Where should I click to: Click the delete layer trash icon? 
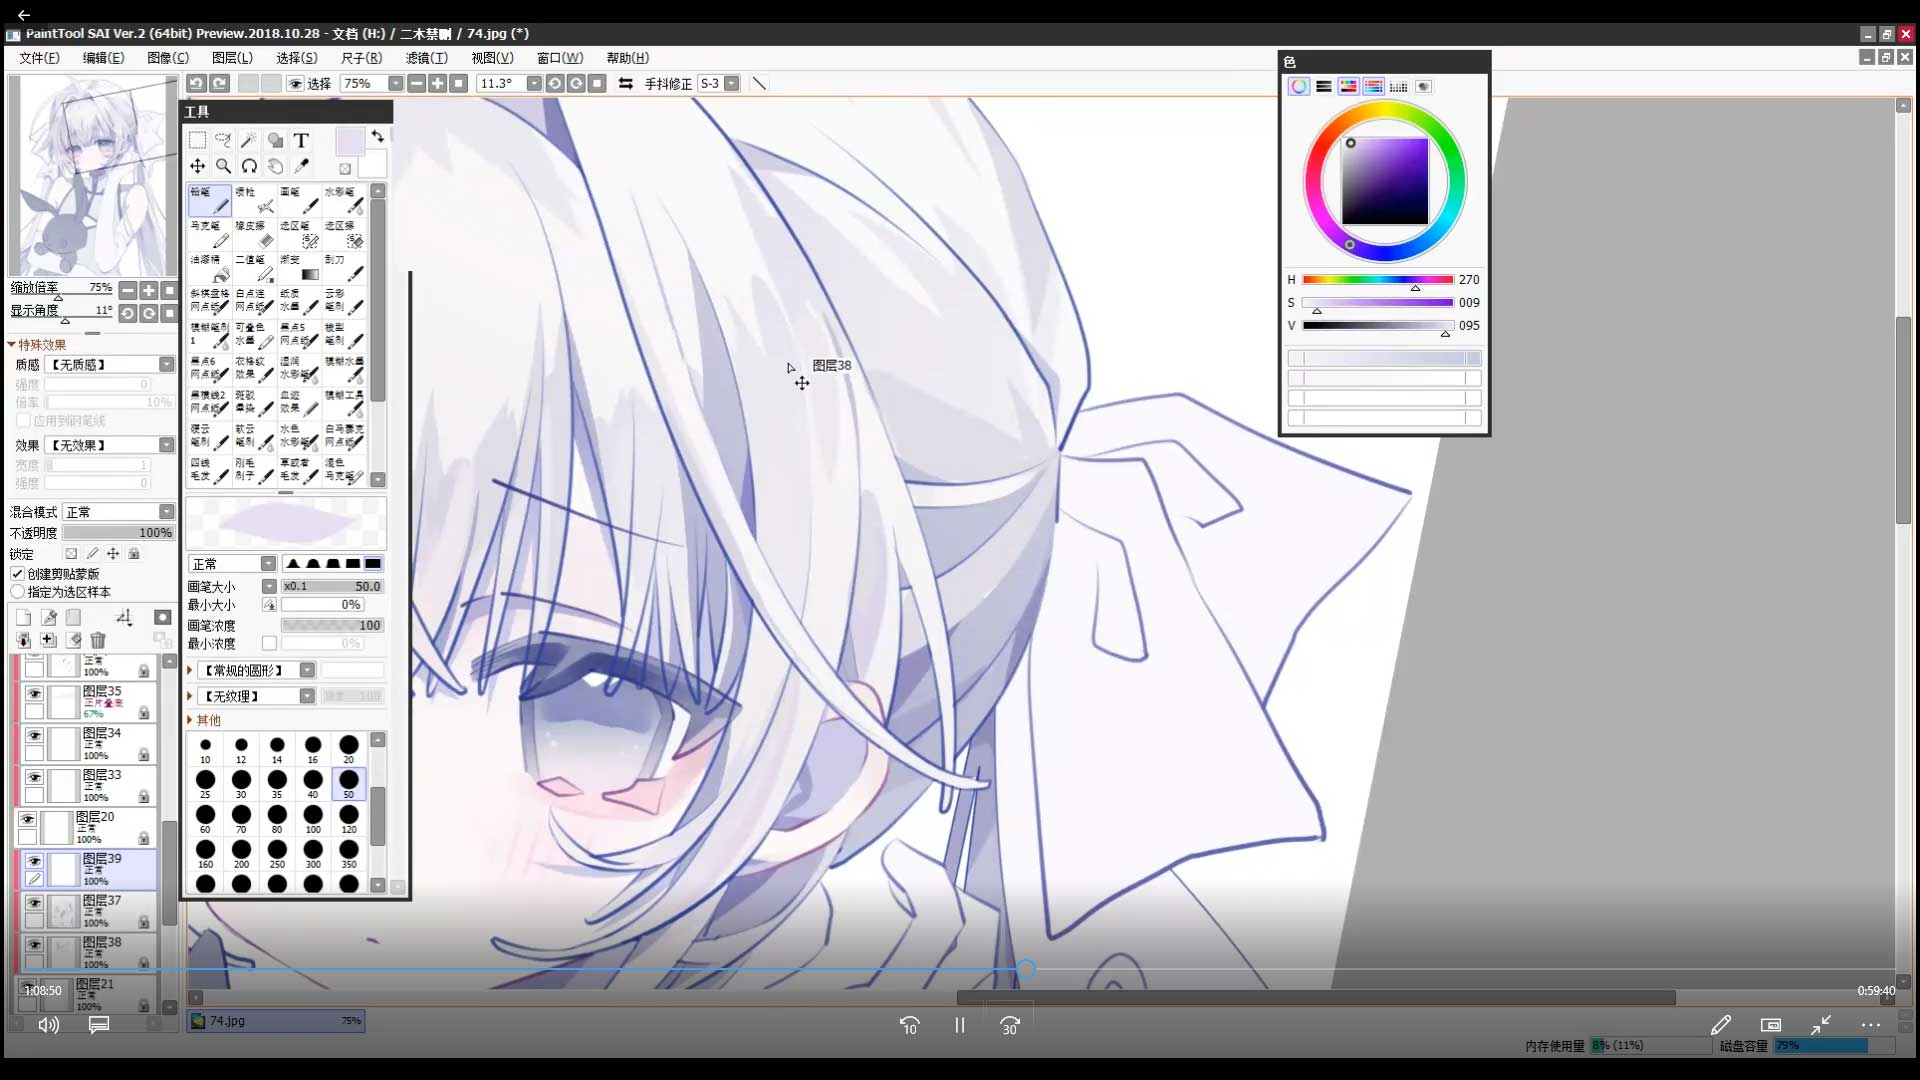tap(98, 640)
